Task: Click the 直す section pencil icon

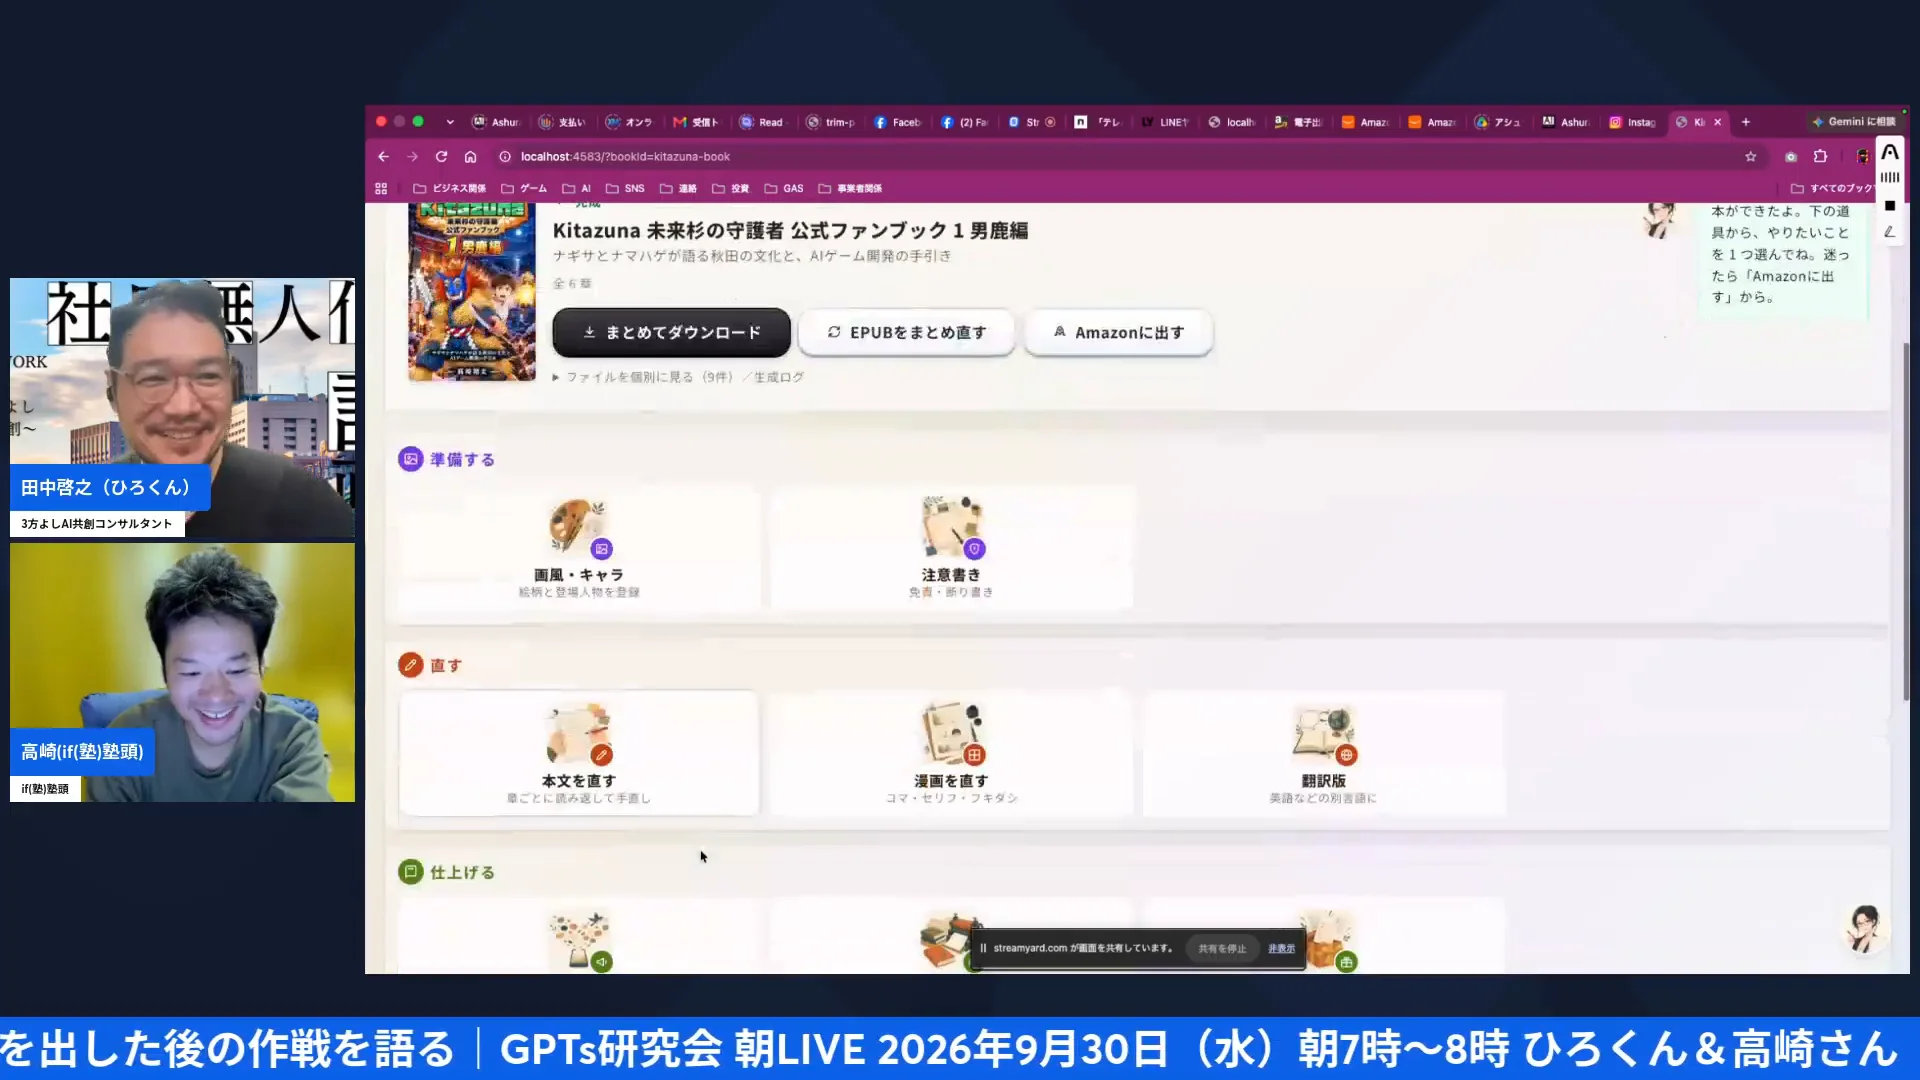Action: click(x=410, y=665)
